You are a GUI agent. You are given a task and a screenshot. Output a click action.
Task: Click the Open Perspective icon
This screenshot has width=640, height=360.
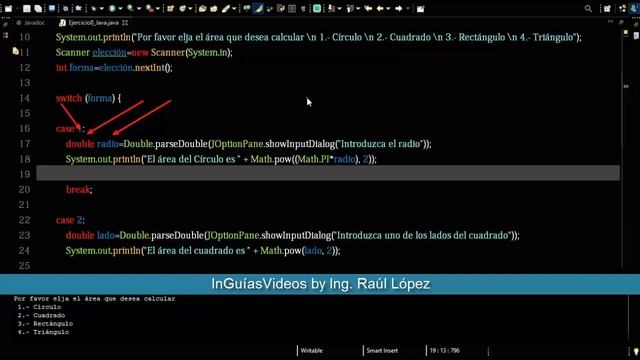[607, 9]
